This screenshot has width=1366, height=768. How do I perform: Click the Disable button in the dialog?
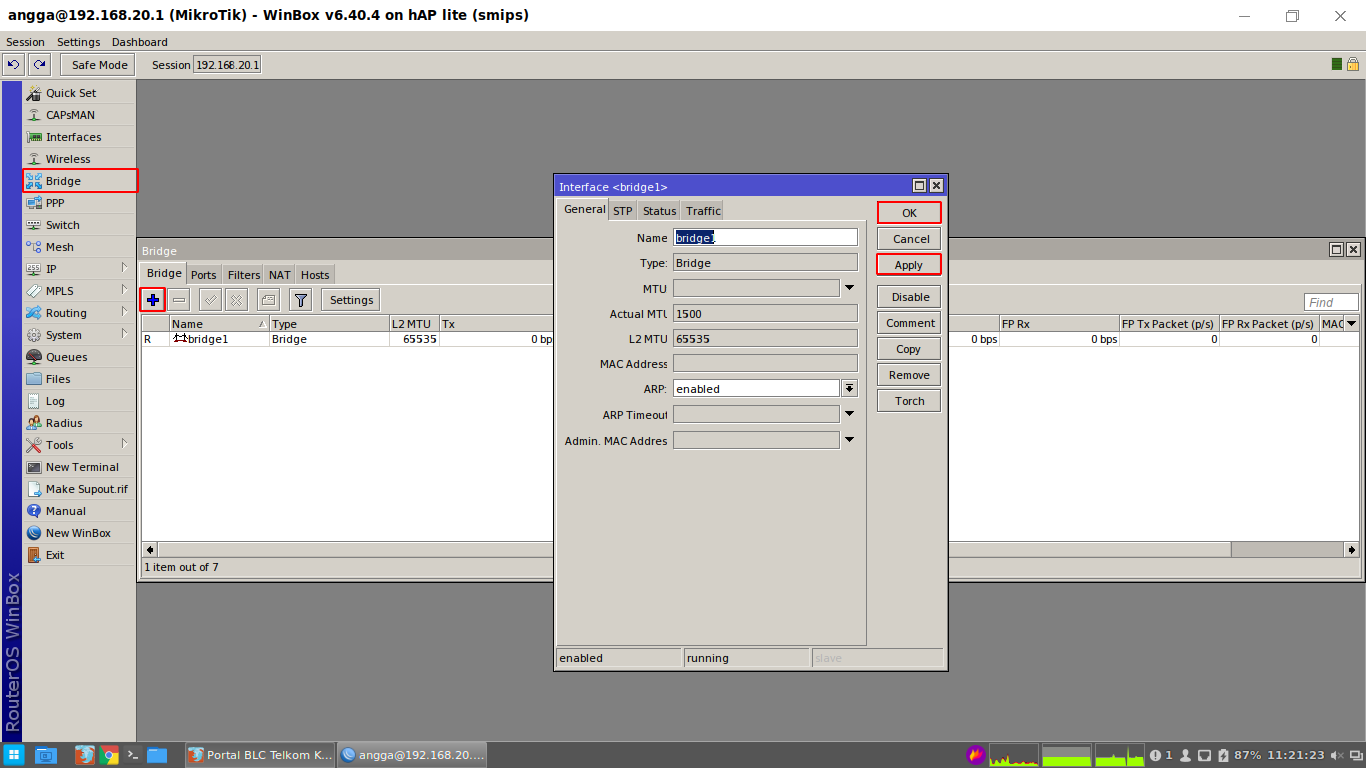click(x=909, y=297)
